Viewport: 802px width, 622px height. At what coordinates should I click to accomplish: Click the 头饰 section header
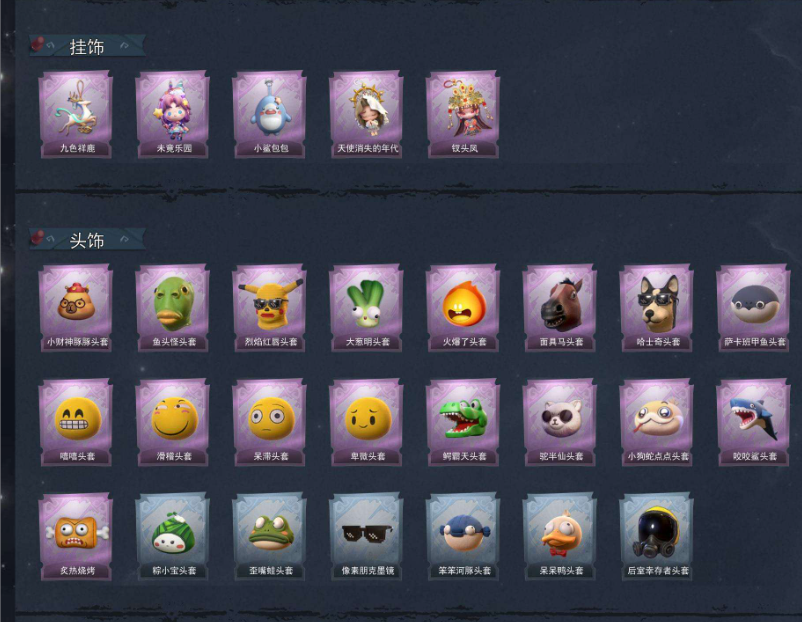coord(87,239)
